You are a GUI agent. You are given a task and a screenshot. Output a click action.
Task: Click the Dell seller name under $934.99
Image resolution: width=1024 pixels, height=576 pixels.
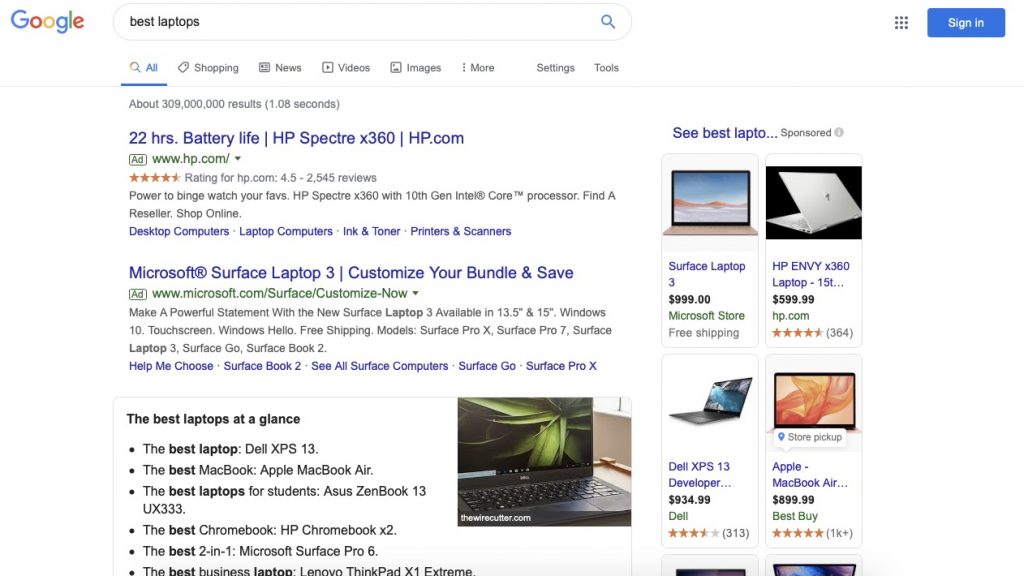point(678,516)
